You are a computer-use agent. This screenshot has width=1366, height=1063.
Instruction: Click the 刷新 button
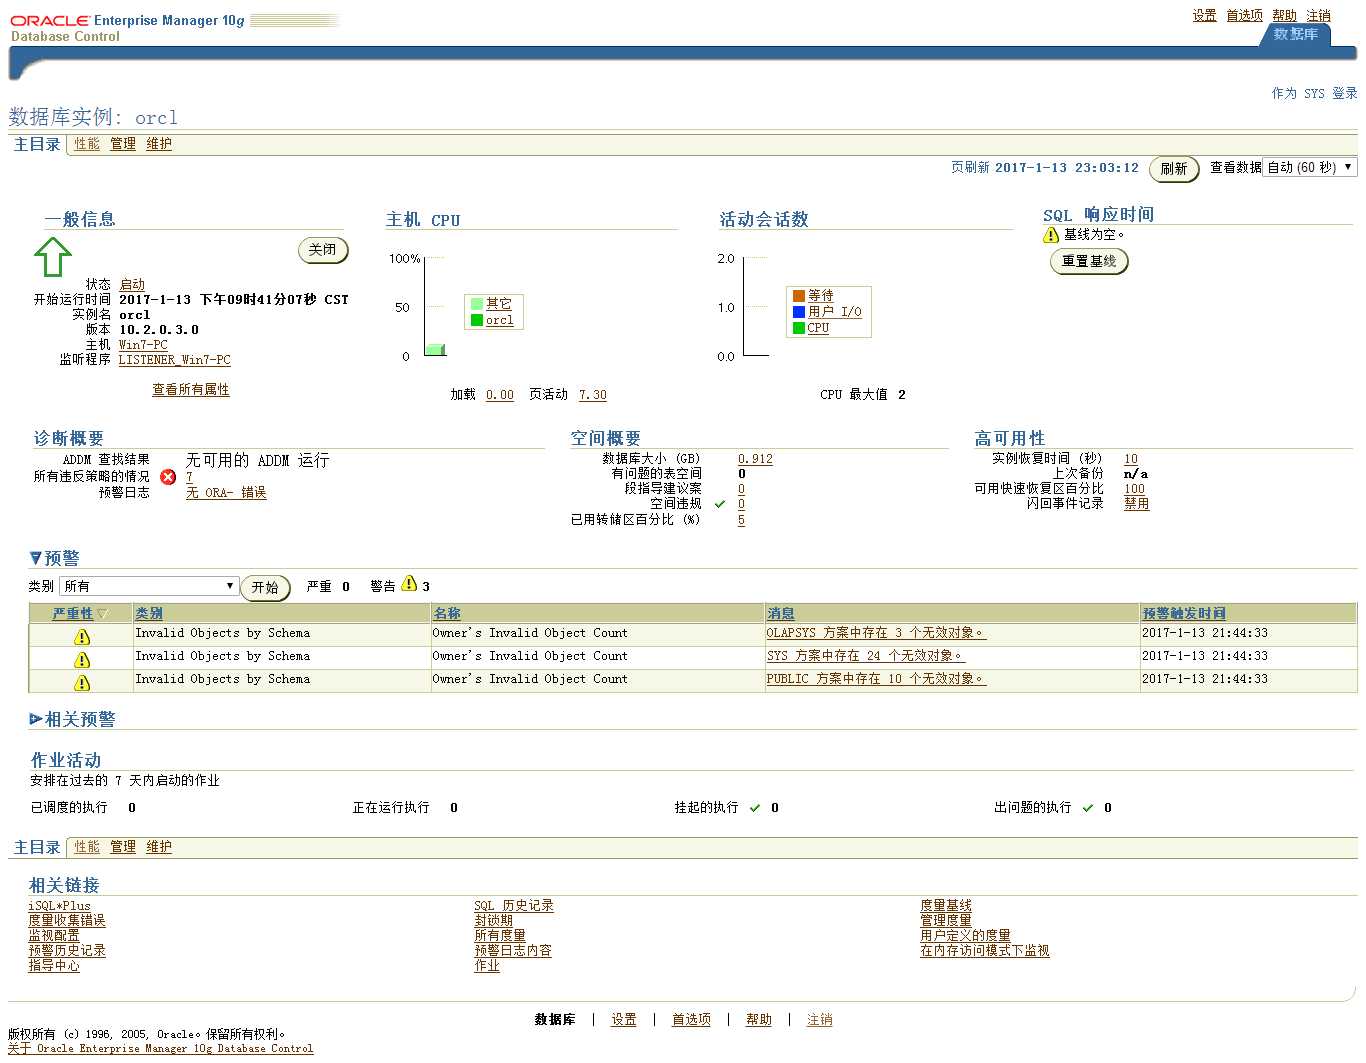(1174, 169)
